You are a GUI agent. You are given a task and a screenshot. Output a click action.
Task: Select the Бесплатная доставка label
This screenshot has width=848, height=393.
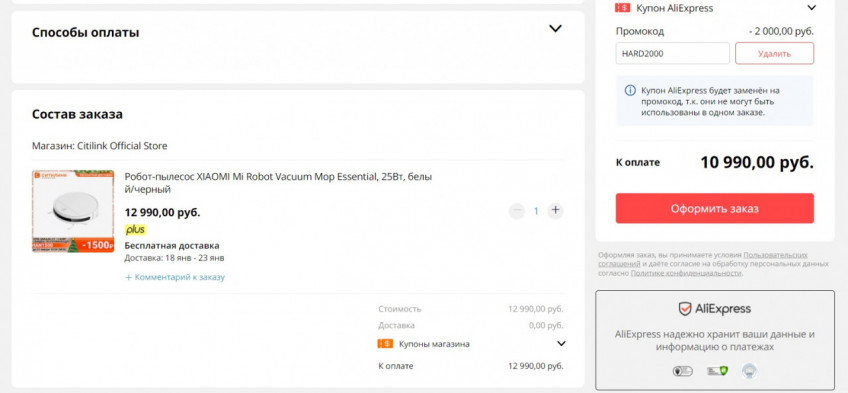(172, 246)
